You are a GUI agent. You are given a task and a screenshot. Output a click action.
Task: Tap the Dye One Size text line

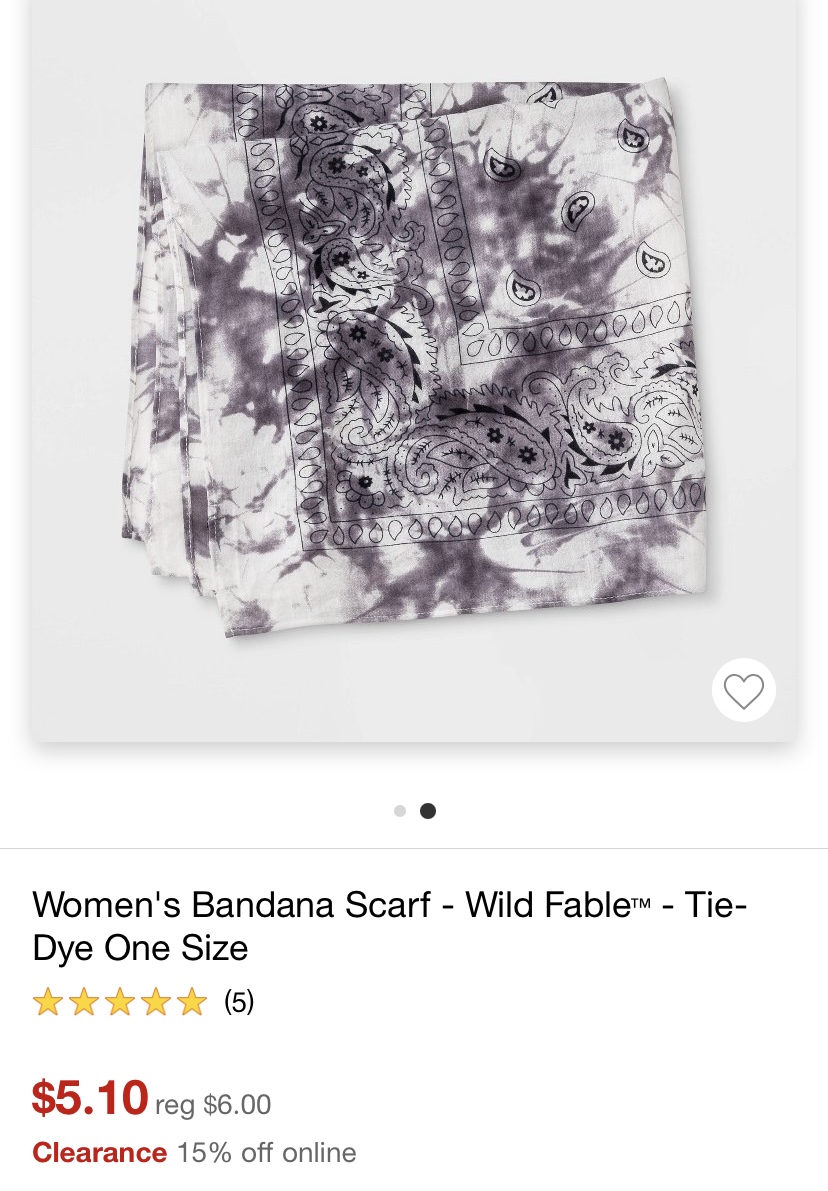141,948
